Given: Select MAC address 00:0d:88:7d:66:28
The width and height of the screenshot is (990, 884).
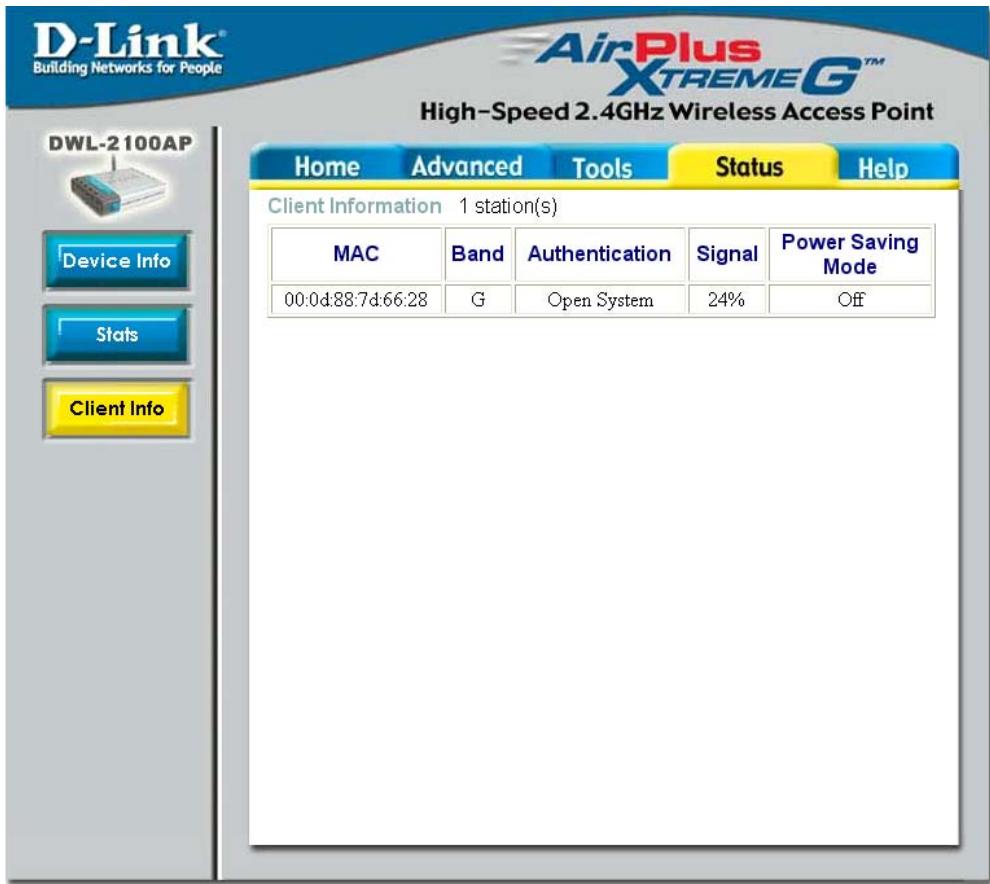Looking at the screenshot, I should pos(356,299).
